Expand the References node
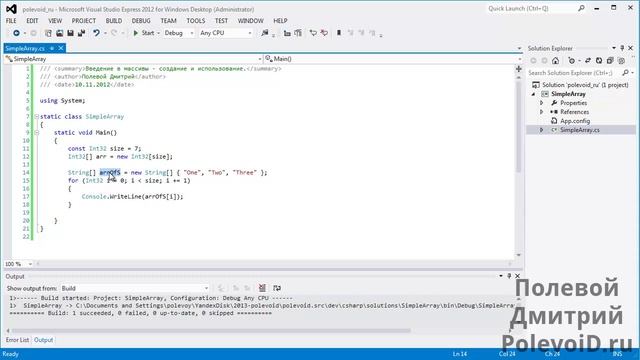 [542, 112]
